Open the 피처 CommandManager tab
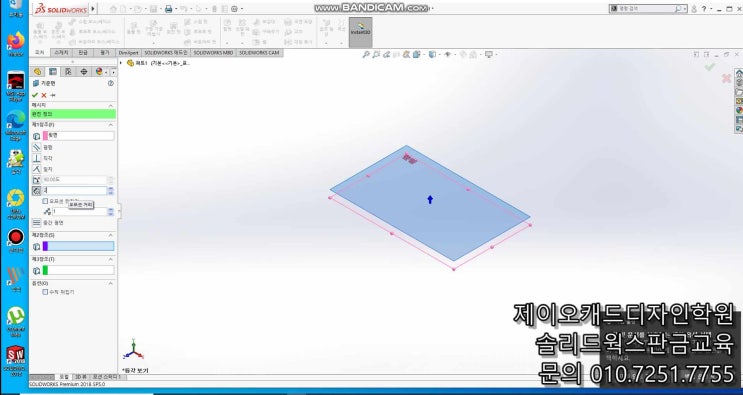This screenshot has width=743, height=395. pyautogui.click(x=39, y=53)
